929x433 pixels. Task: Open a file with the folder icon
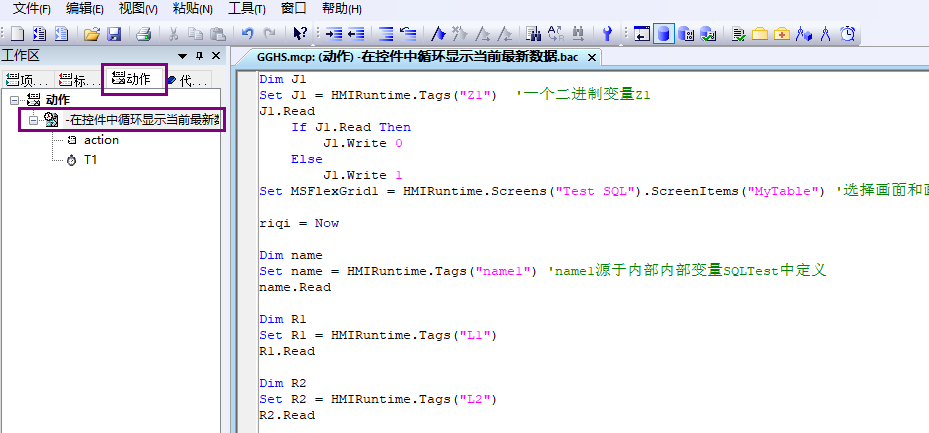pos(91,34)
